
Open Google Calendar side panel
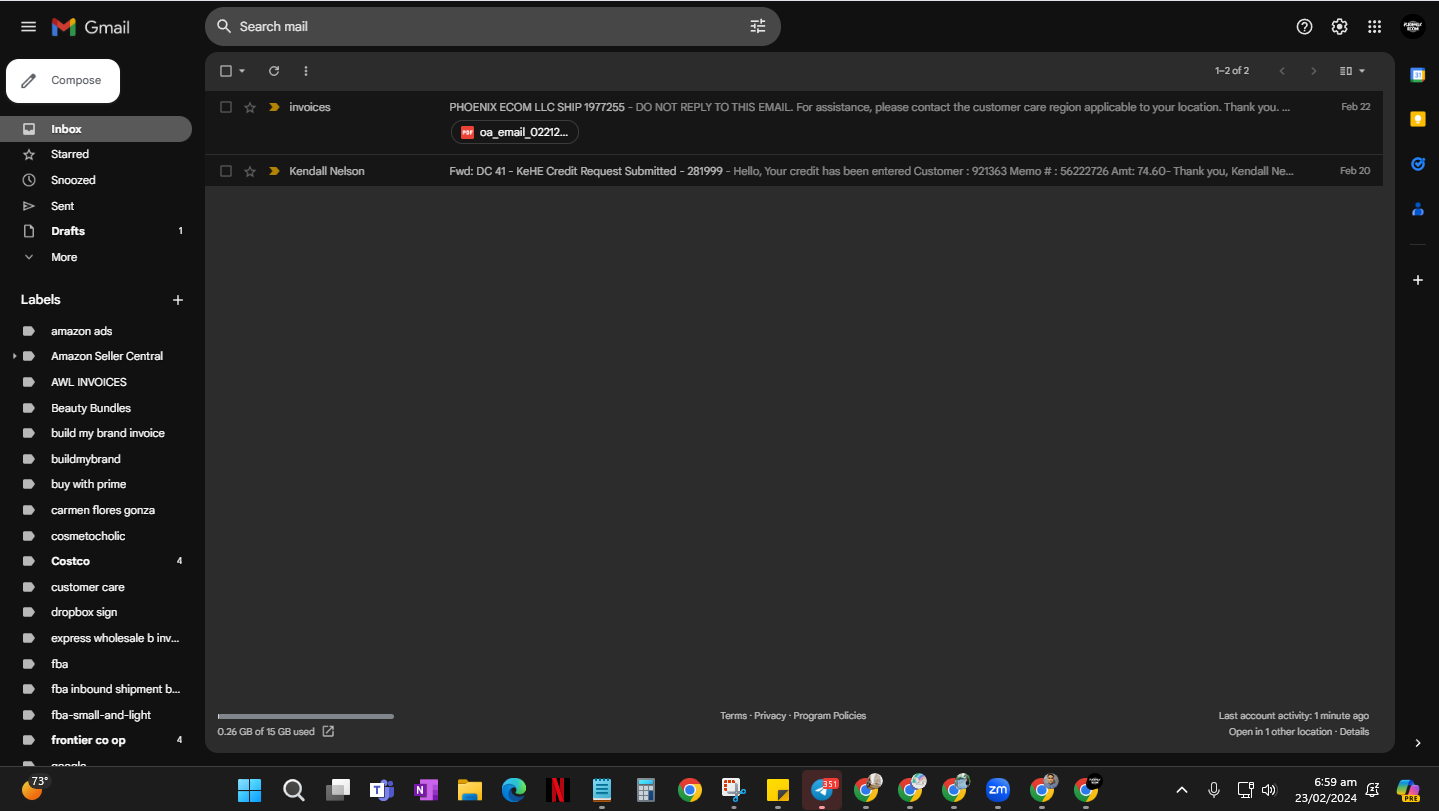[x=1417, y=74]
